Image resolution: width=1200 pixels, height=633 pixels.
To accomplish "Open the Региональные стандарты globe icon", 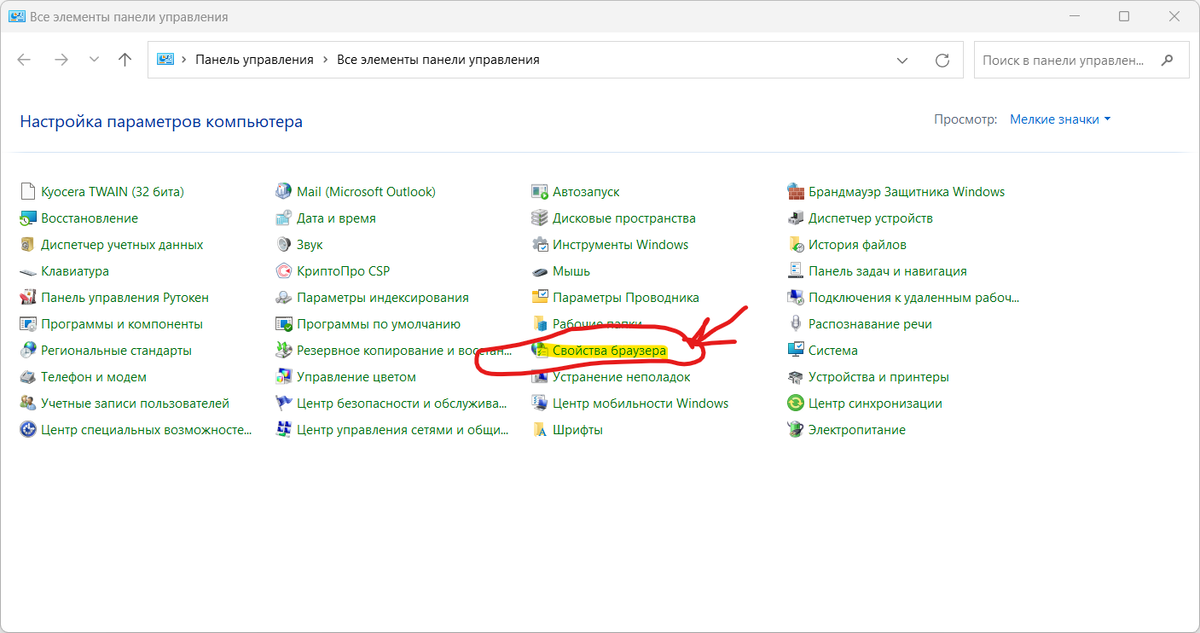I will tap(28, 350).
